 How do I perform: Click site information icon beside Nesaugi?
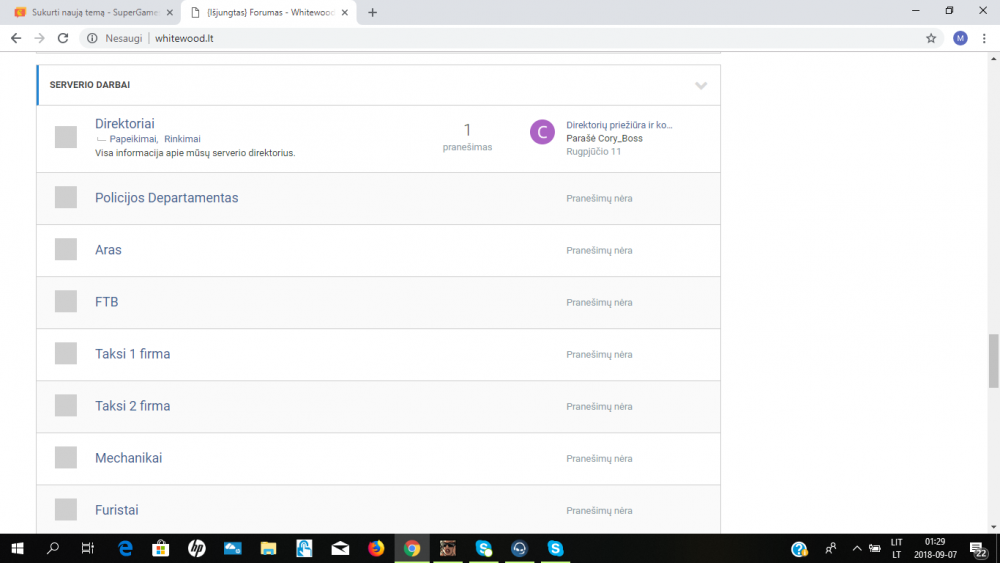tap(92, 38)
